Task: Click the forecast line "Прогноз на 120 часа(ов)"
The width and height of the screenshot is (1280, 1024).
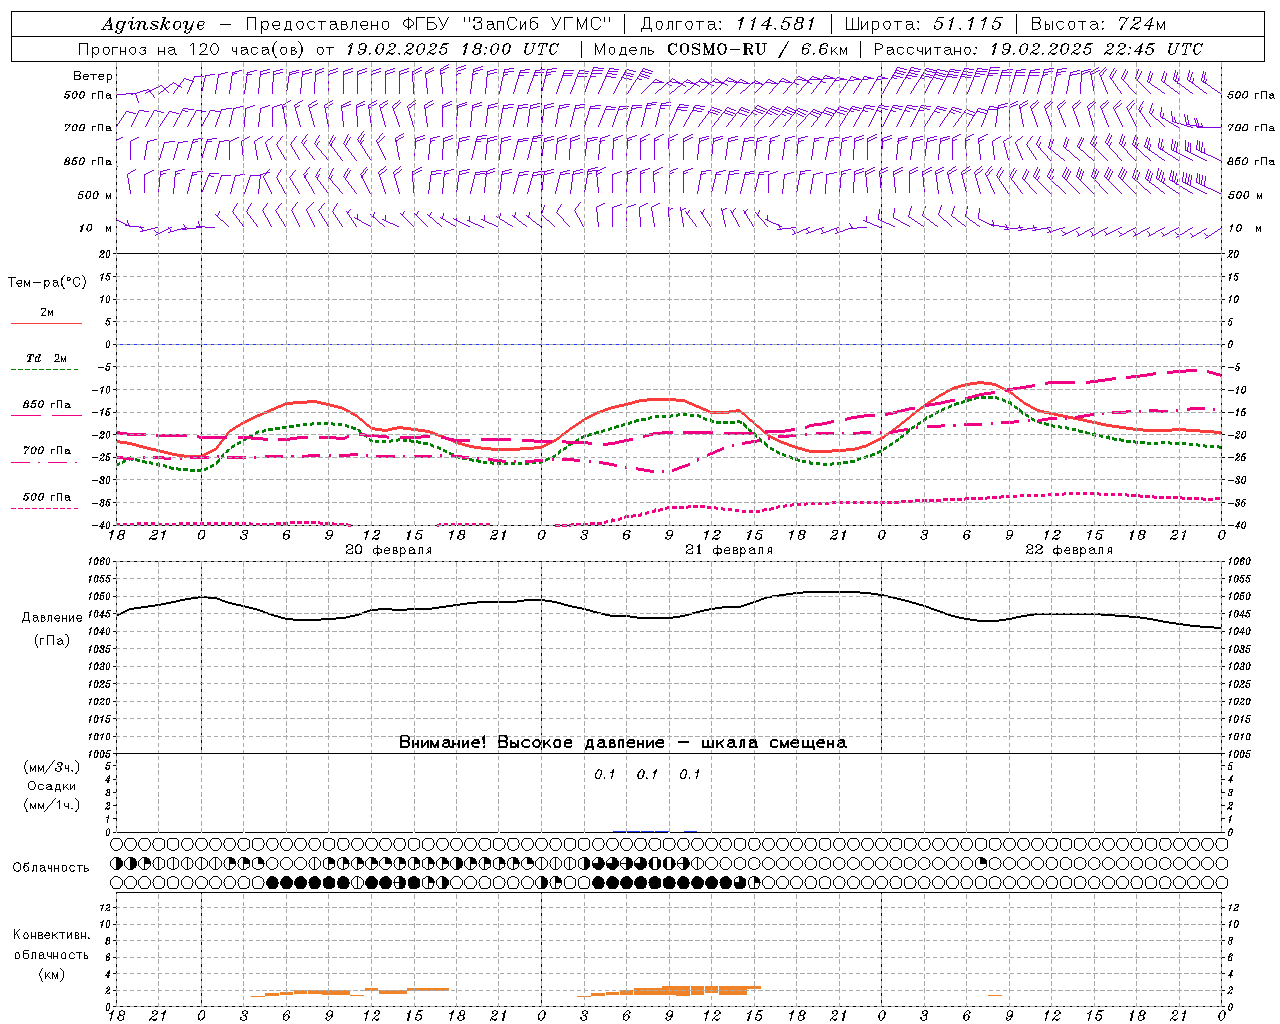Action: 193,49
